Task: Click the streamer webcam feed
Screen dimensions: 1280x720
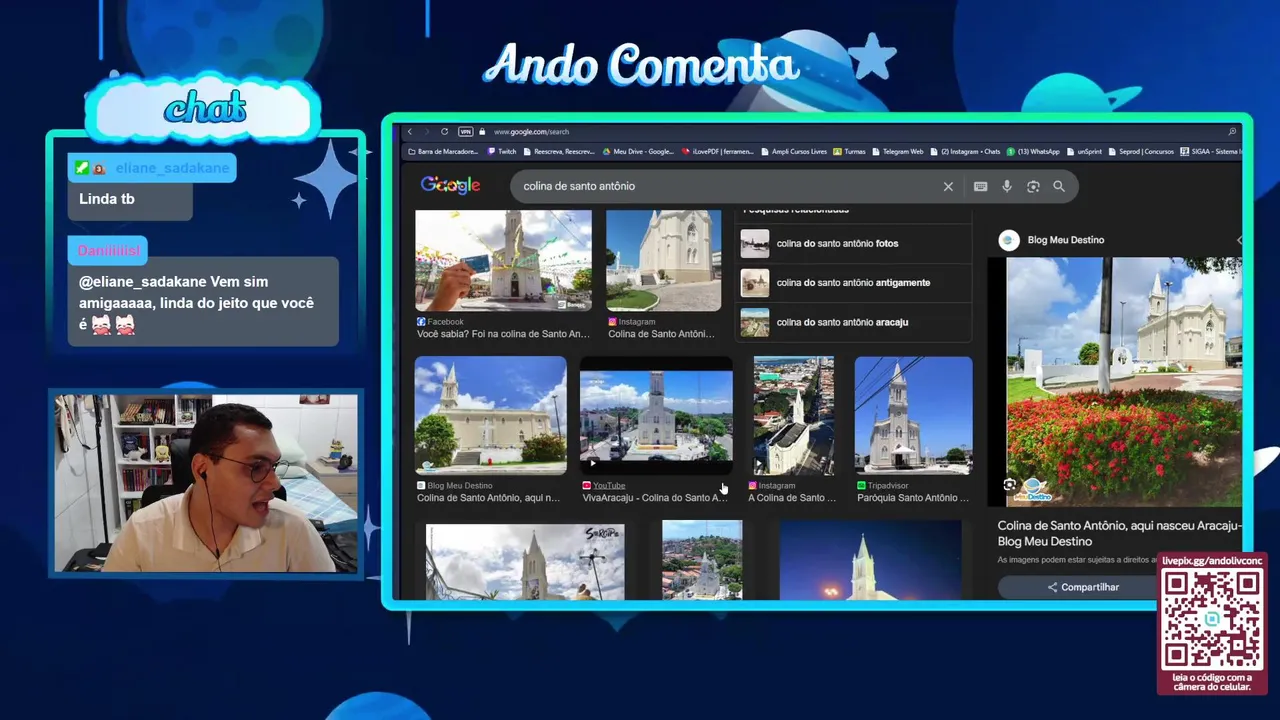Action: click(206, 483)
